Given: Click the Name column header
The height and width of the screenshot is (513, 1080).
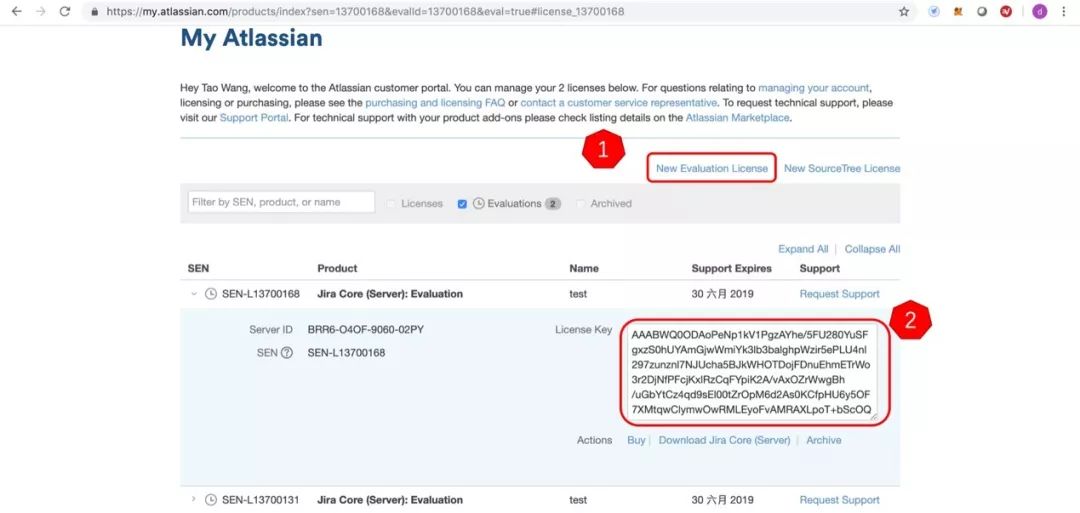Looking at the screenshot, I should [x=584, y=269].
